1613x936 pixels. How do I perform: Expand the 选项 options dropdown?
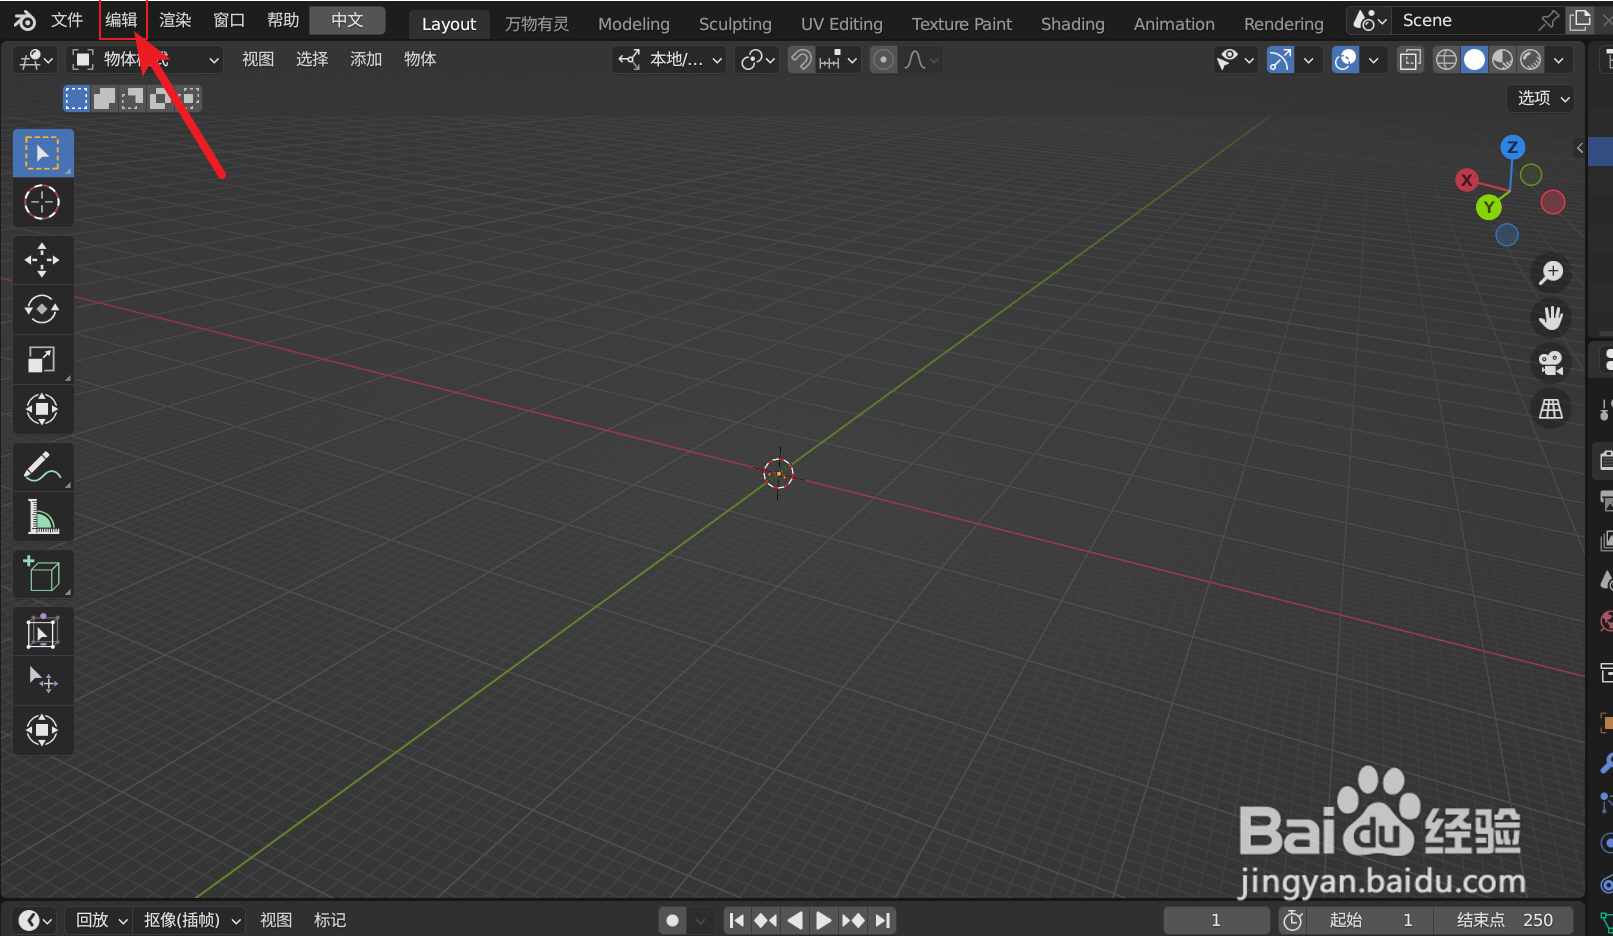point(1541,98)
